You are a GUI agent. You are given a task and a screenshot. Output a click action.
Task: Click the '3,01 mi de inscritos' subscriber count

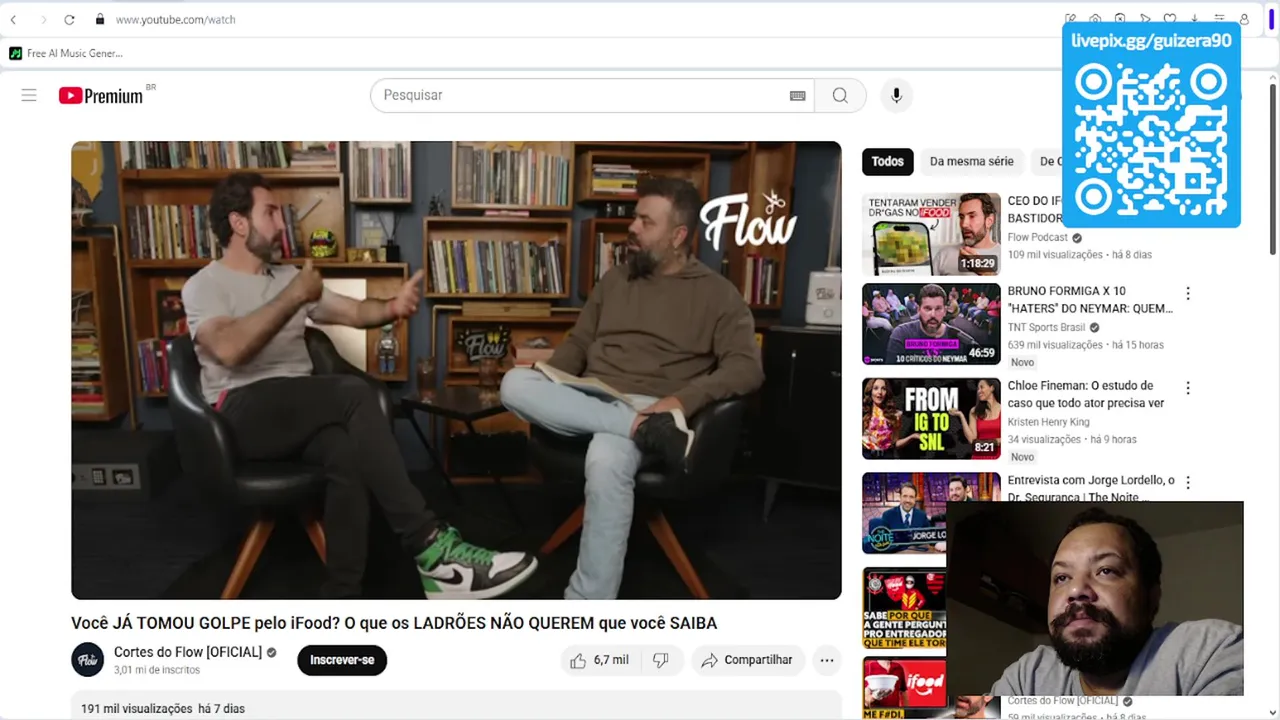157,670
